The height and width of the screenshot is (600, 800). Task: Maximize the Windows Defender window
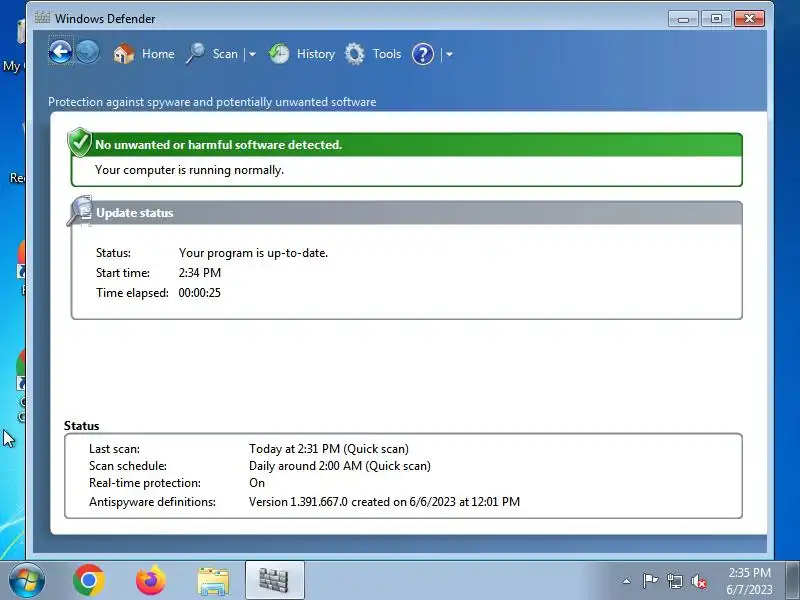716,19
